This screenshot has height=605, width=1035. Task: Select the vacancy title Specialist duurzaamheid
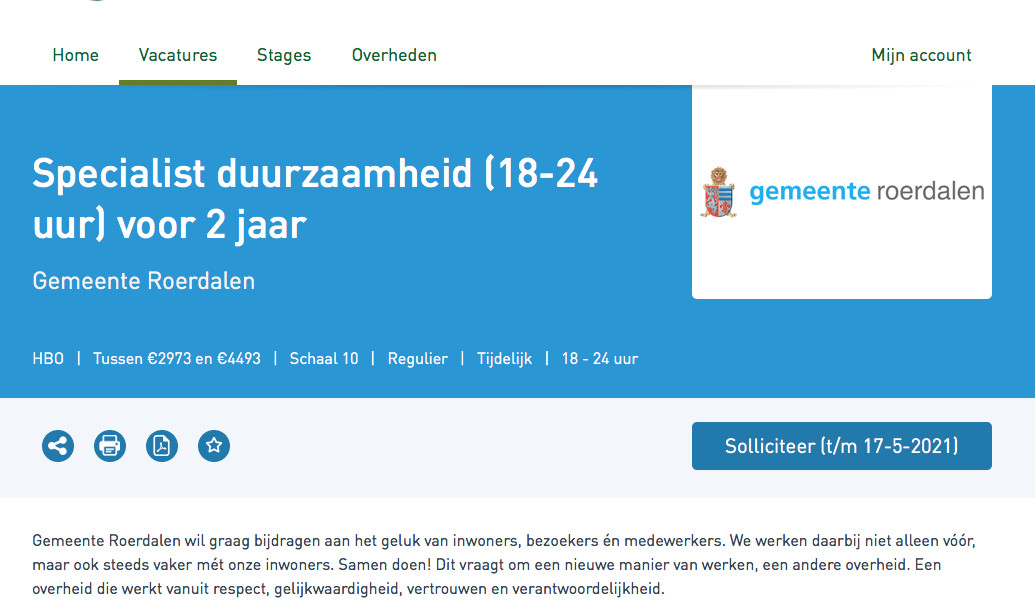point(315,199)
